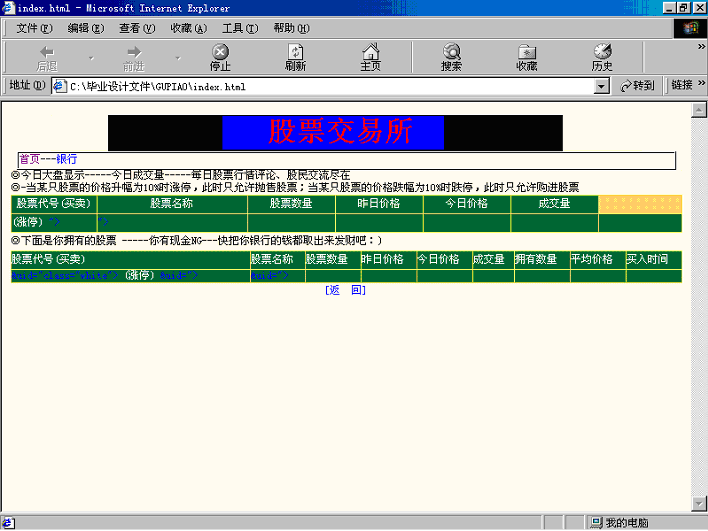Open the History (历史) toolbar icon

coord(602,56)
